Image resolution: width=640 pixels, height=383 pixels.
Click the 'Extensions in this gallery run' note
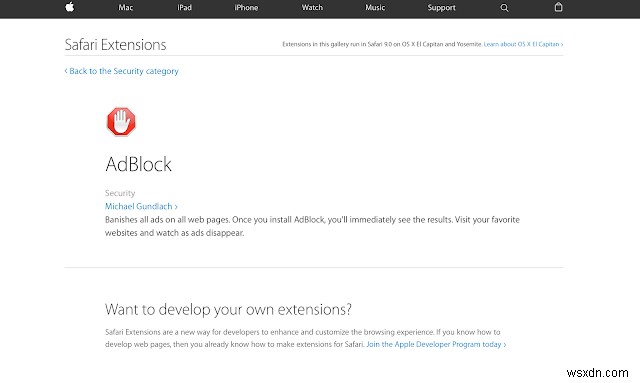(x=382, y=44)
